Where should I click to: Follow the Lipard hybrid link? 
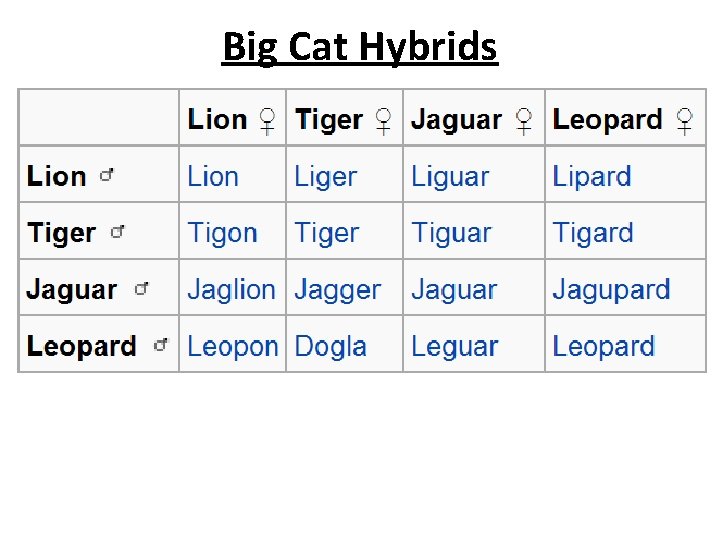click(x=592, y=178)
